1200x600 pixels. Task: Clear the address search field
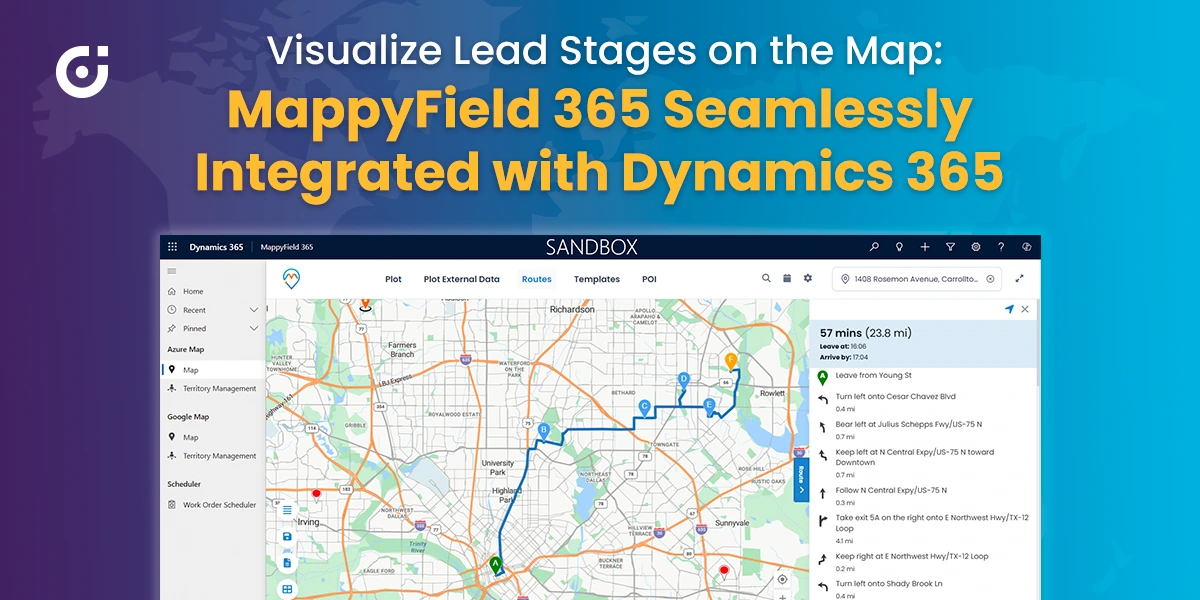click(990, 279)
